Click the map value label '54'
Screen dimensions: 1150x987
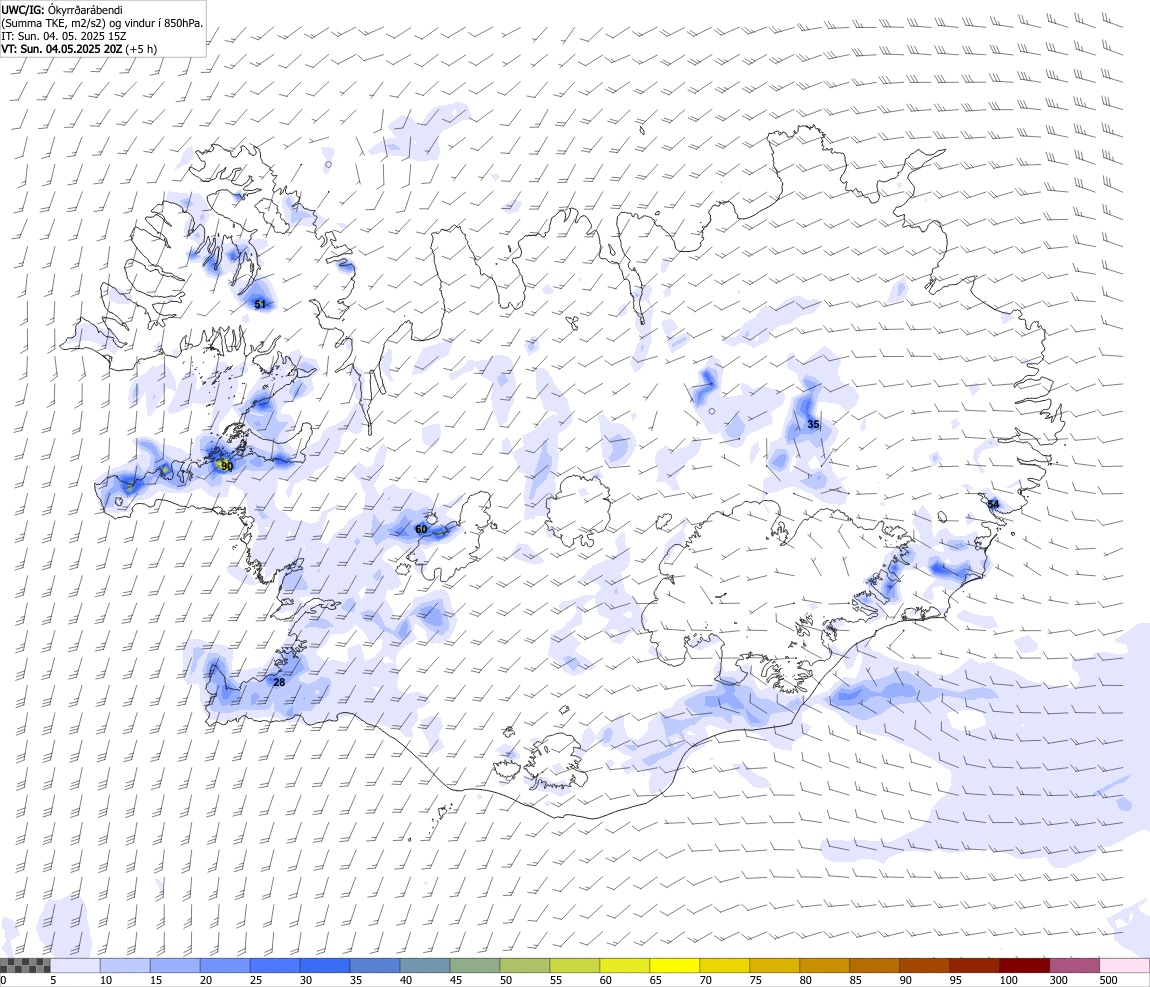tap(993, 504)
